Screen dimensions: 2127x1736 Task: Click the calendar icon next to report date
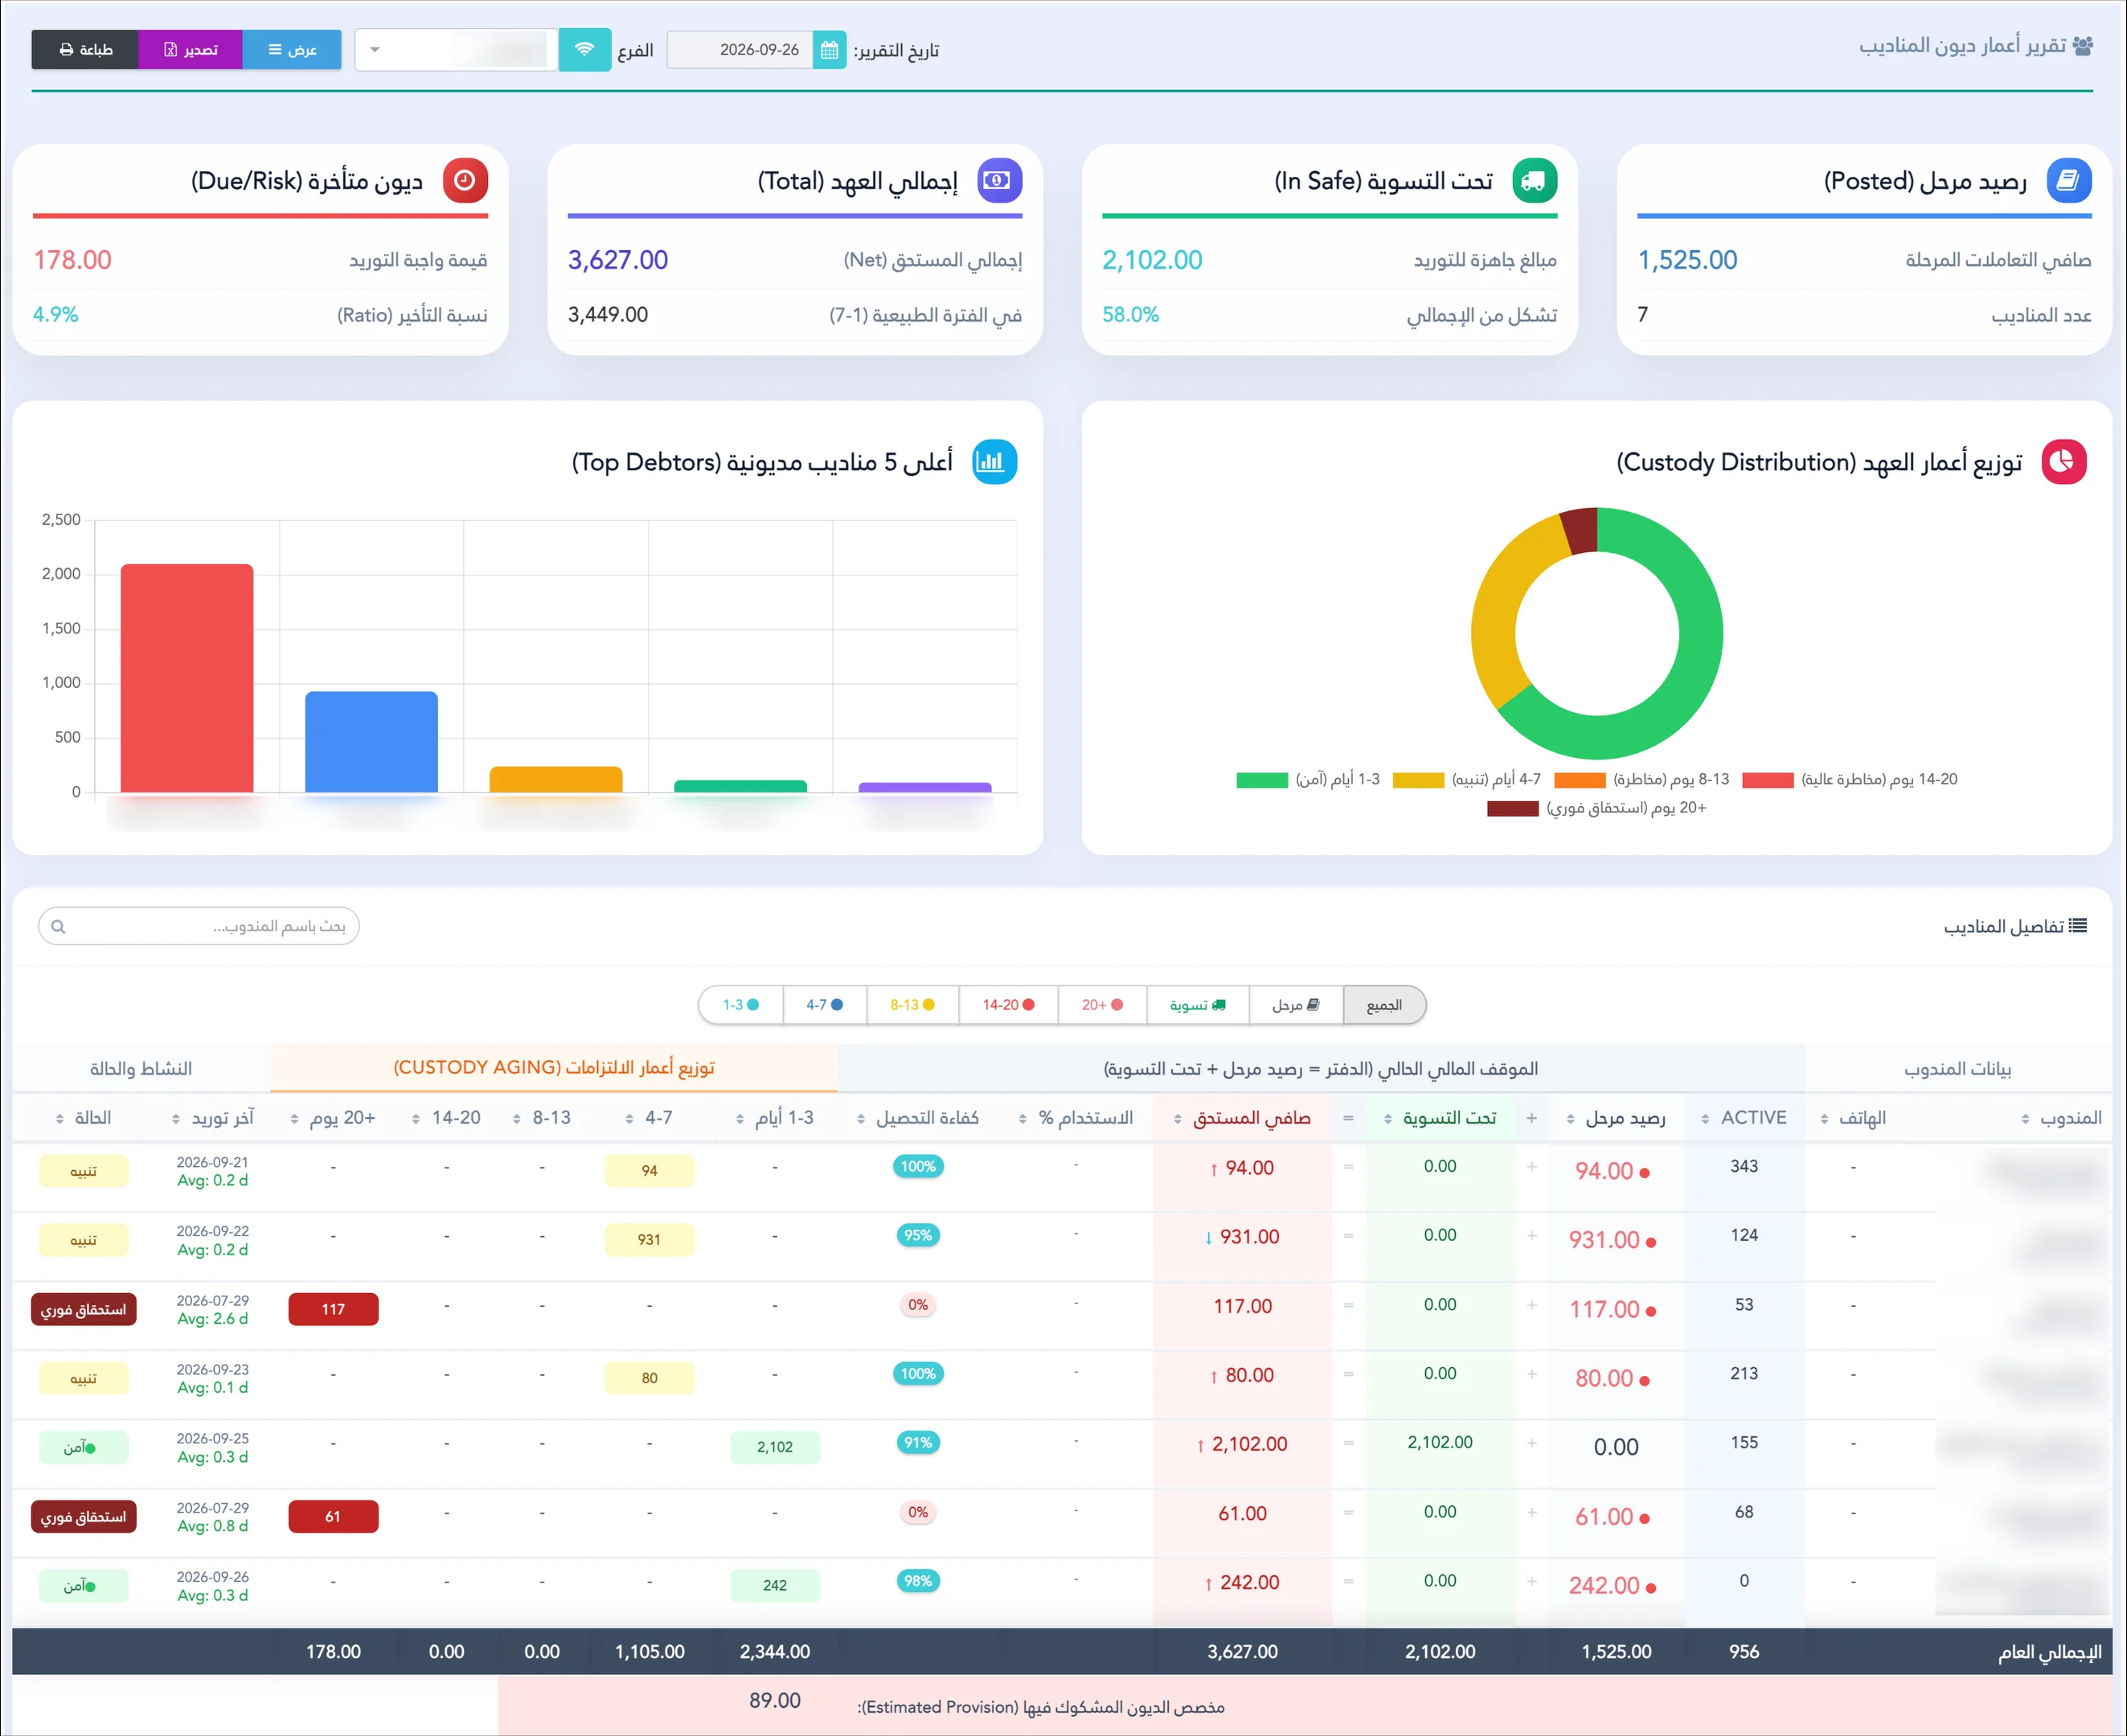pyautogui.click(x=829, y=50)
